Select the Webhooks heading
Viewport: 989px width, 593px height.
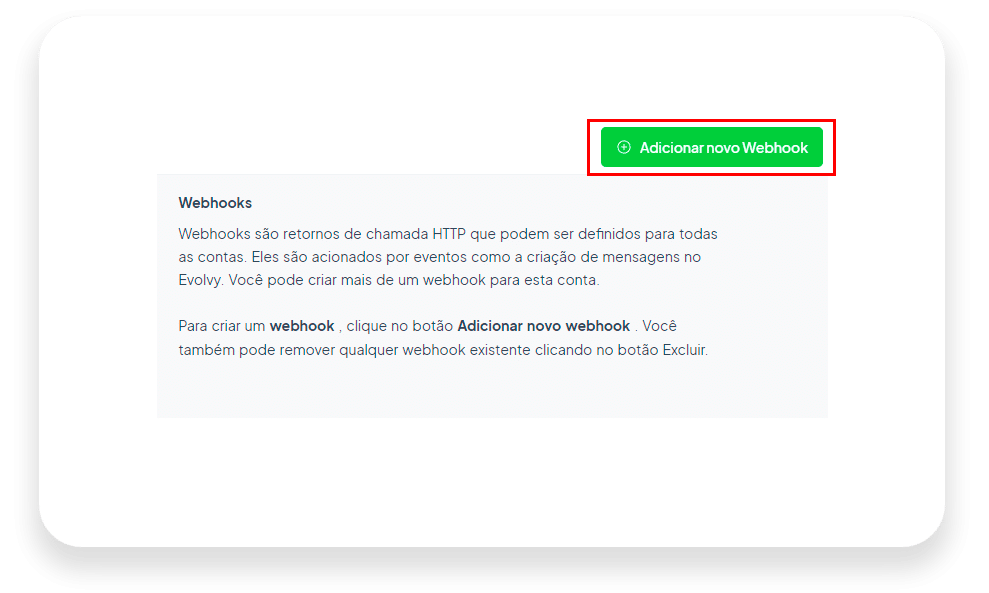tap(215, 203)
